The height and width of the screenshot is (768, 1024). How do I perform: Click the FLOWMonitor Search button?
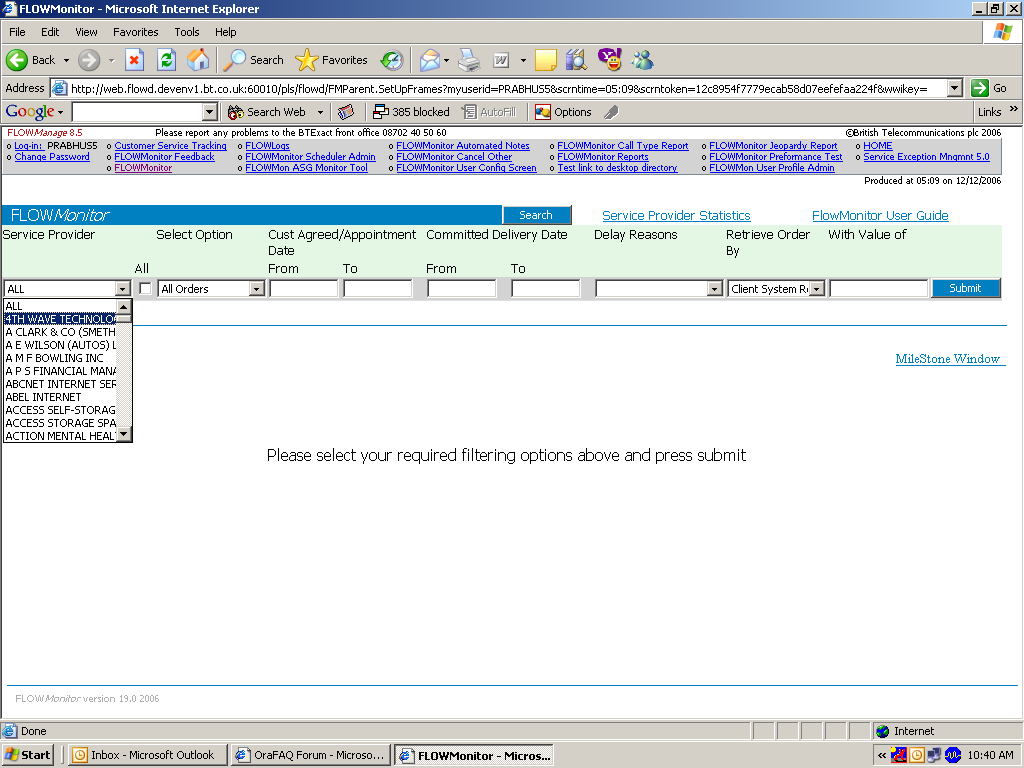[536, 215]
